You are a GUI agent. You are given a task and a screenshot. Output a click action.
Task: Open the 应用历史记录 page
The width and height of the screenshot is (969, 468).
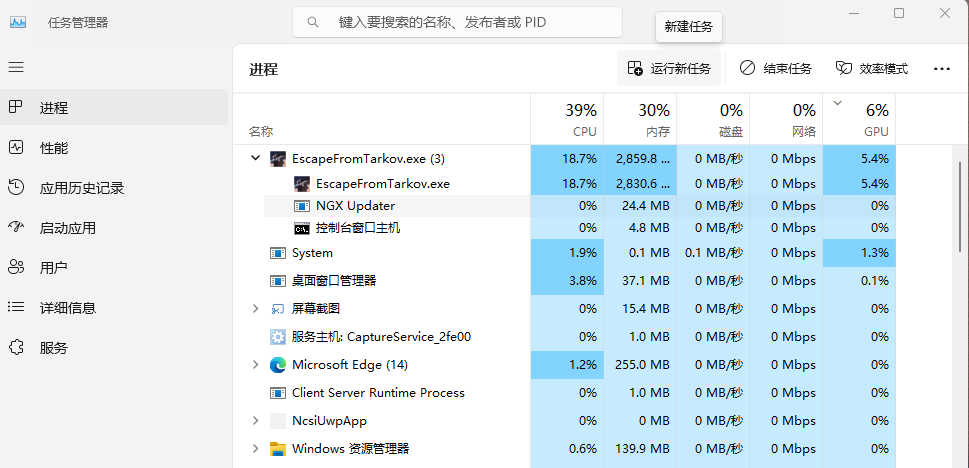[x=114, y=188]
